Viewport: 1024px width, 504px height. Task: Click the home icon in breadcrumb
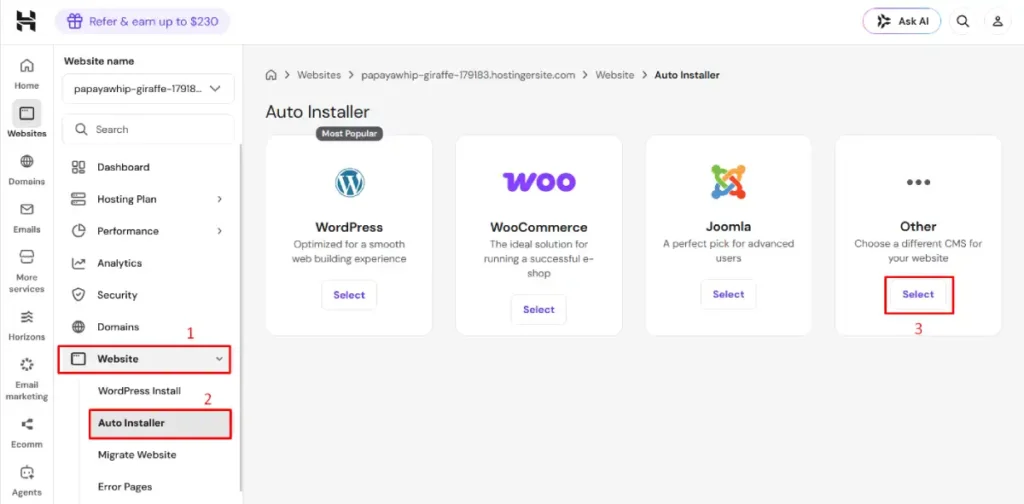271,75
